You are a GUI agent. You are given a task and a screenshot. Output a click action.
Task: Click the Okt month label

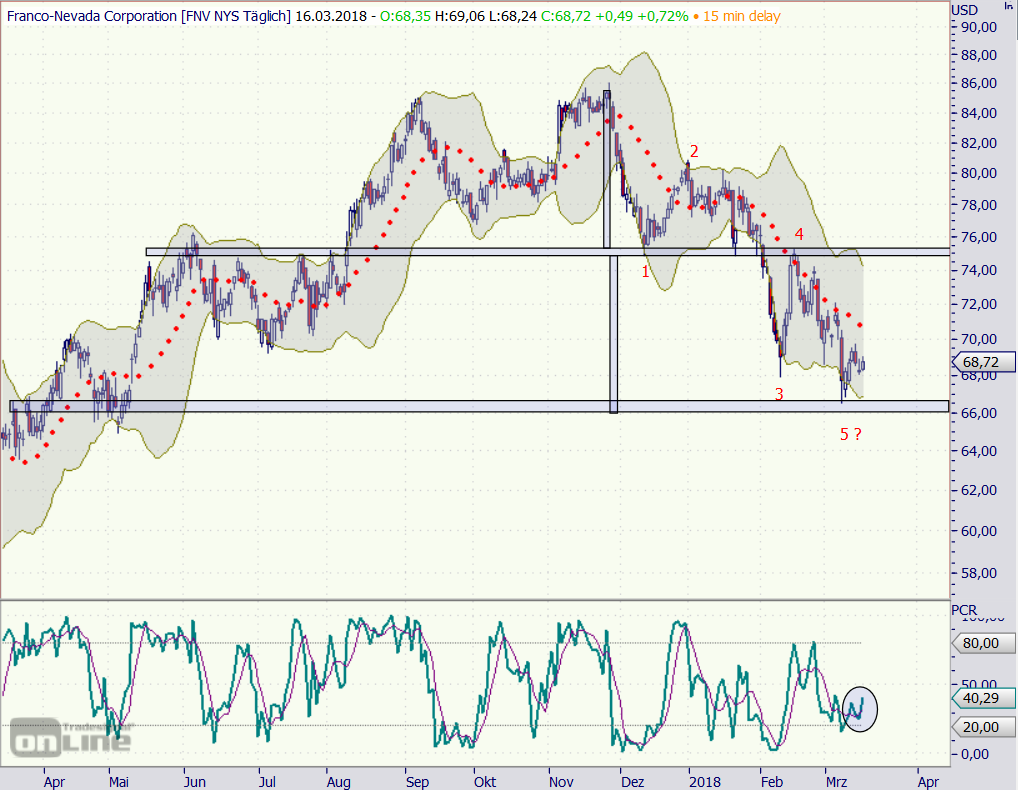click(x=485, y=782)
